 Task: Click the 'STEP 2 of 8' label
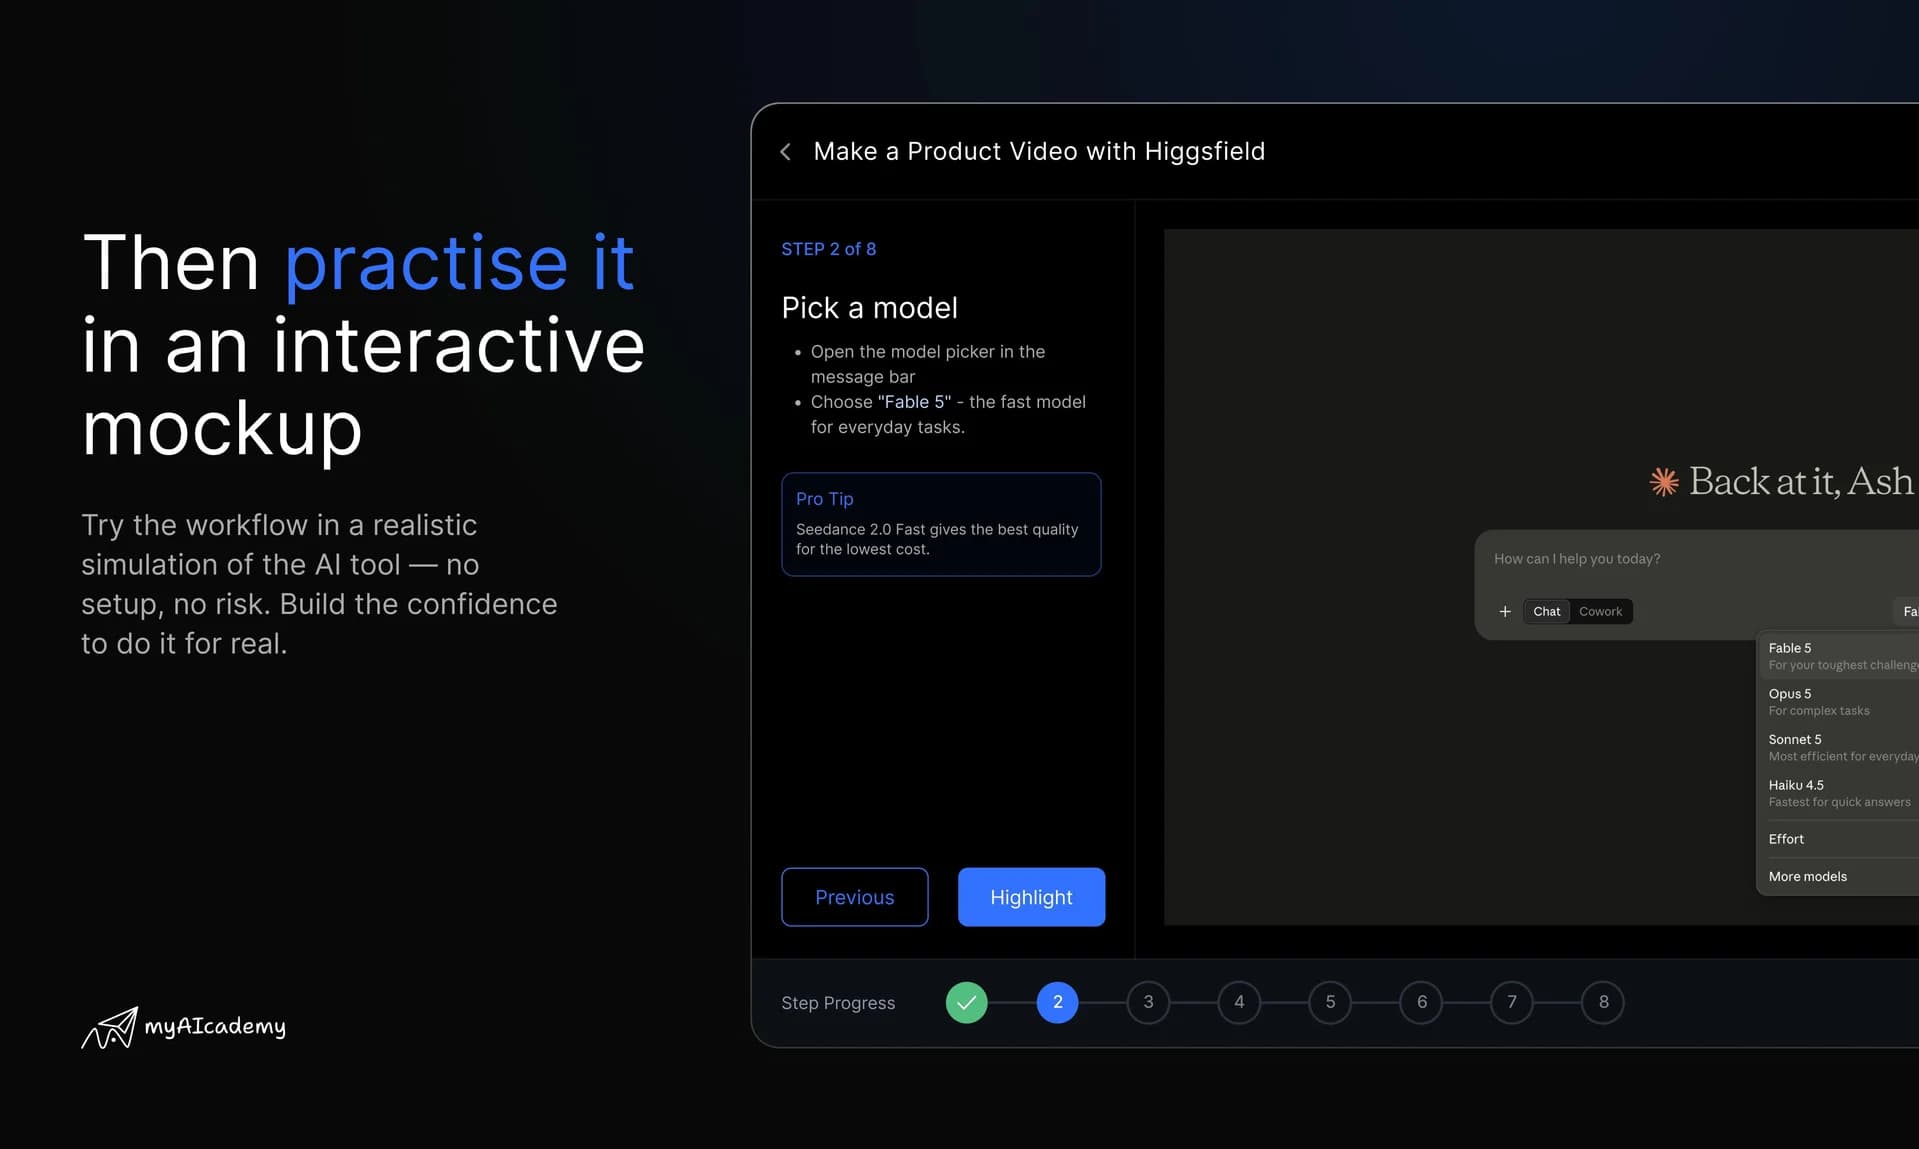(x=828, y=249)
